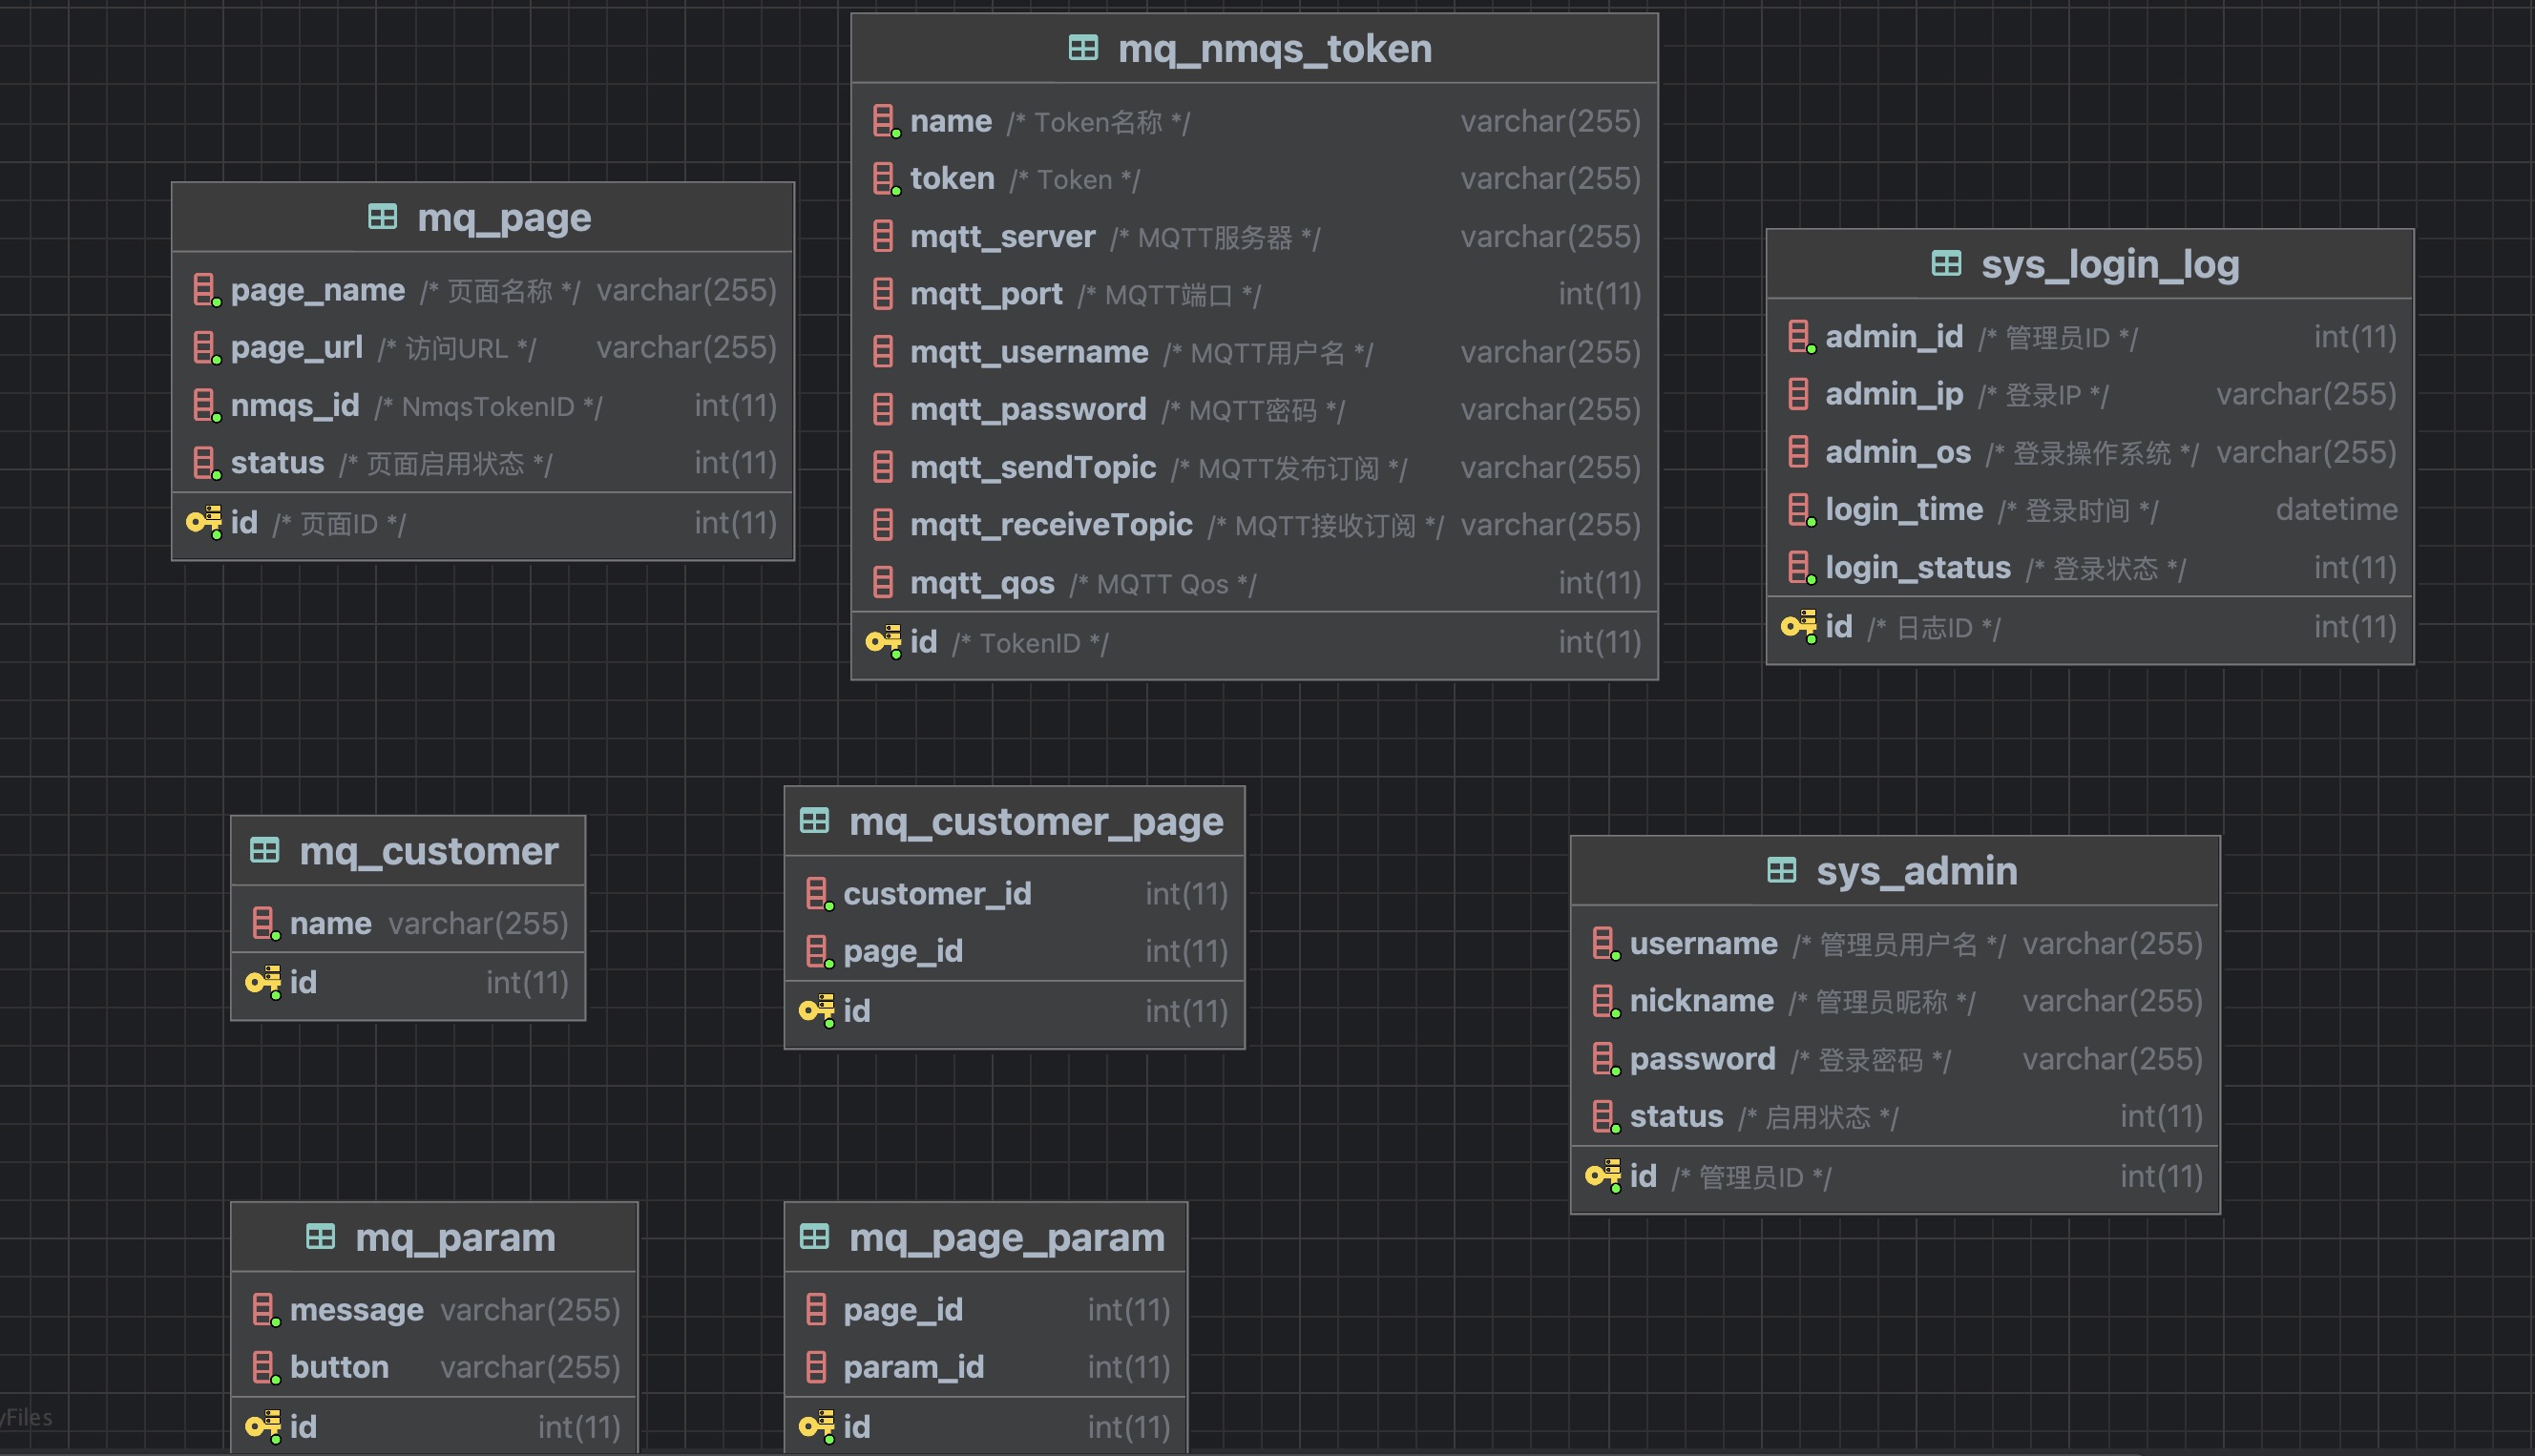Select the password 登录密码 column row
The height and width of the screenshot is (1456, 2535).
tap(1895, 1059)
